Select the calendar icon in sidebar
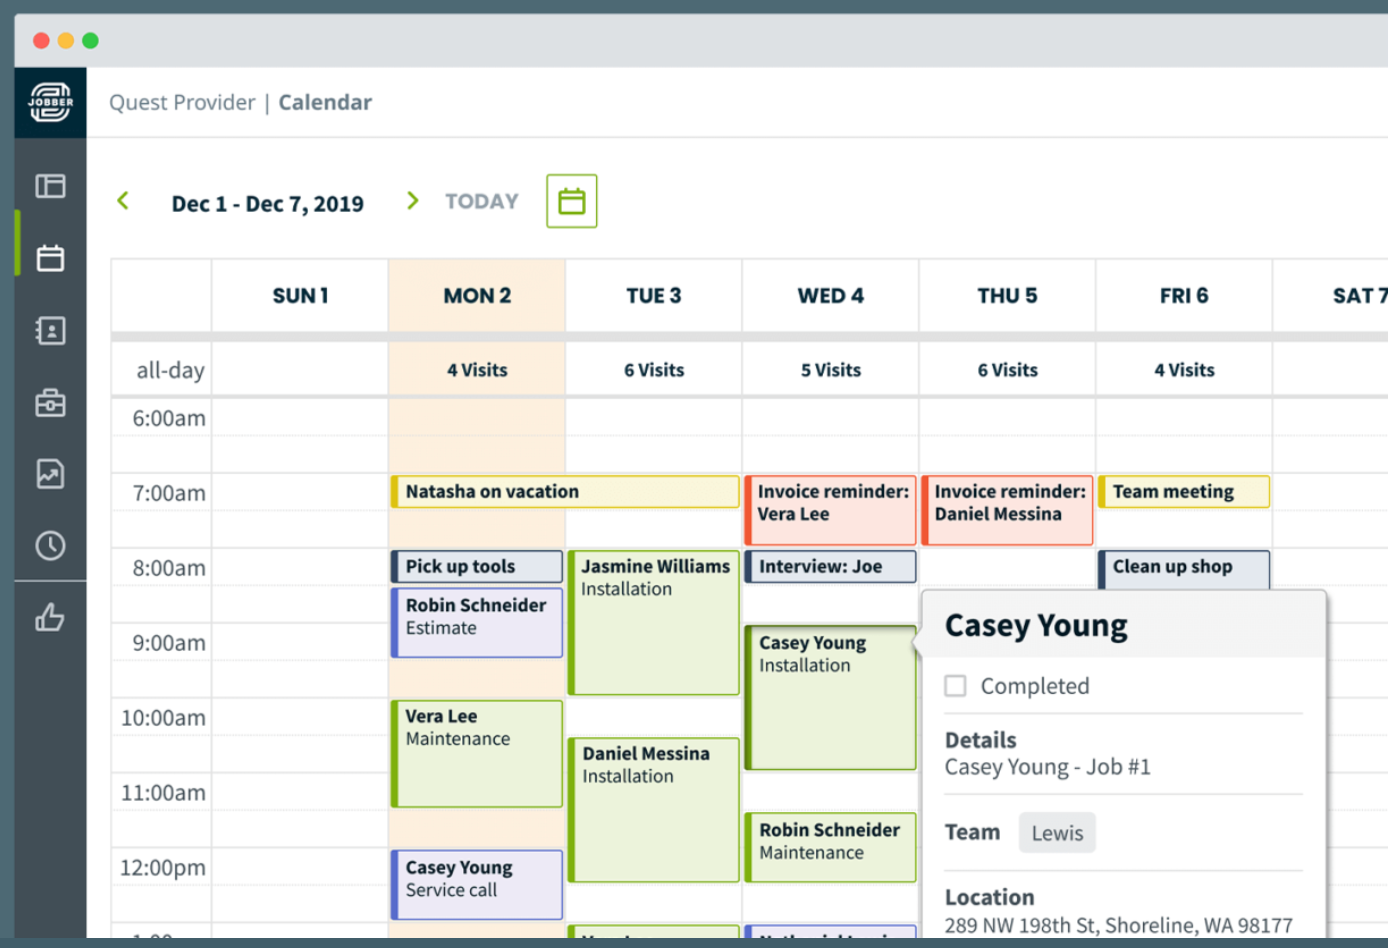The height and width of the screenshot is (948, 1388). (x=50, y=258)
